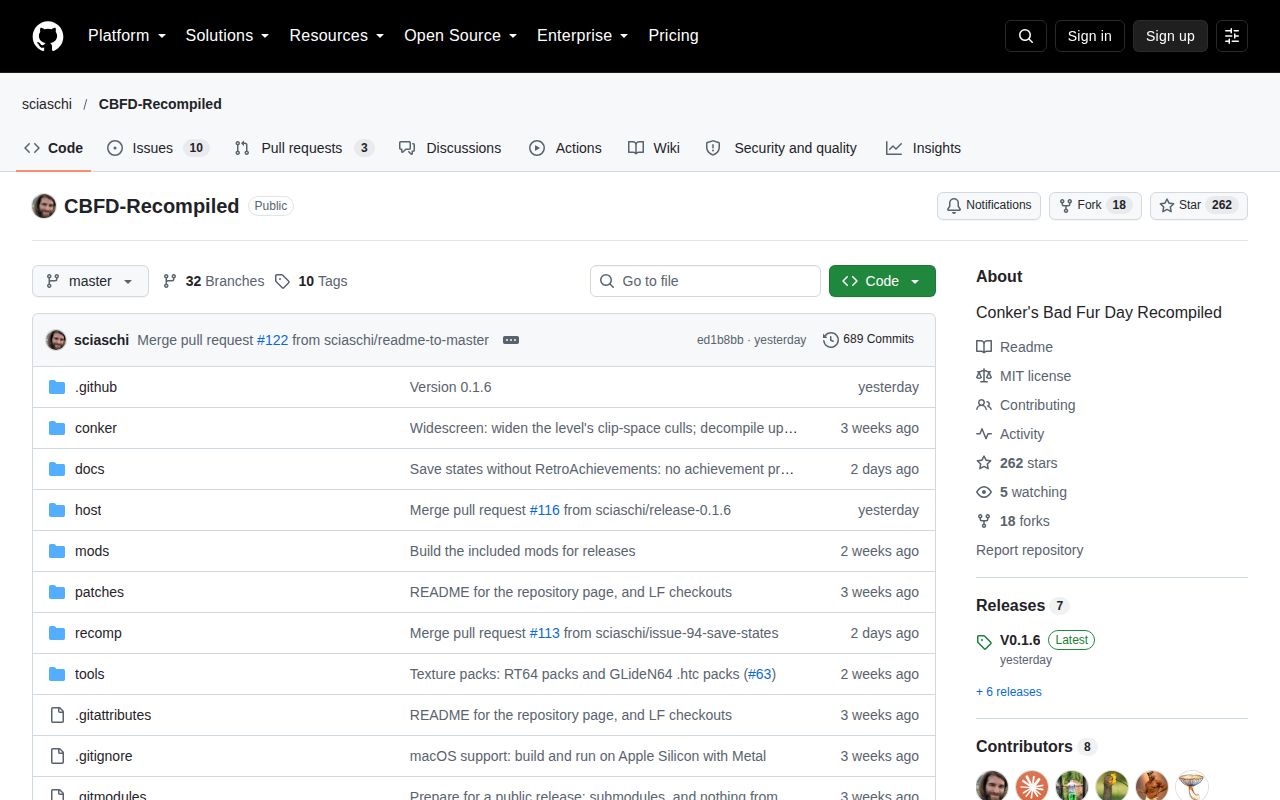The height and width of the screenshot is (800, 1280).
Task: Click the sciaschi avatar beside repository title
Action: point(44,206)
